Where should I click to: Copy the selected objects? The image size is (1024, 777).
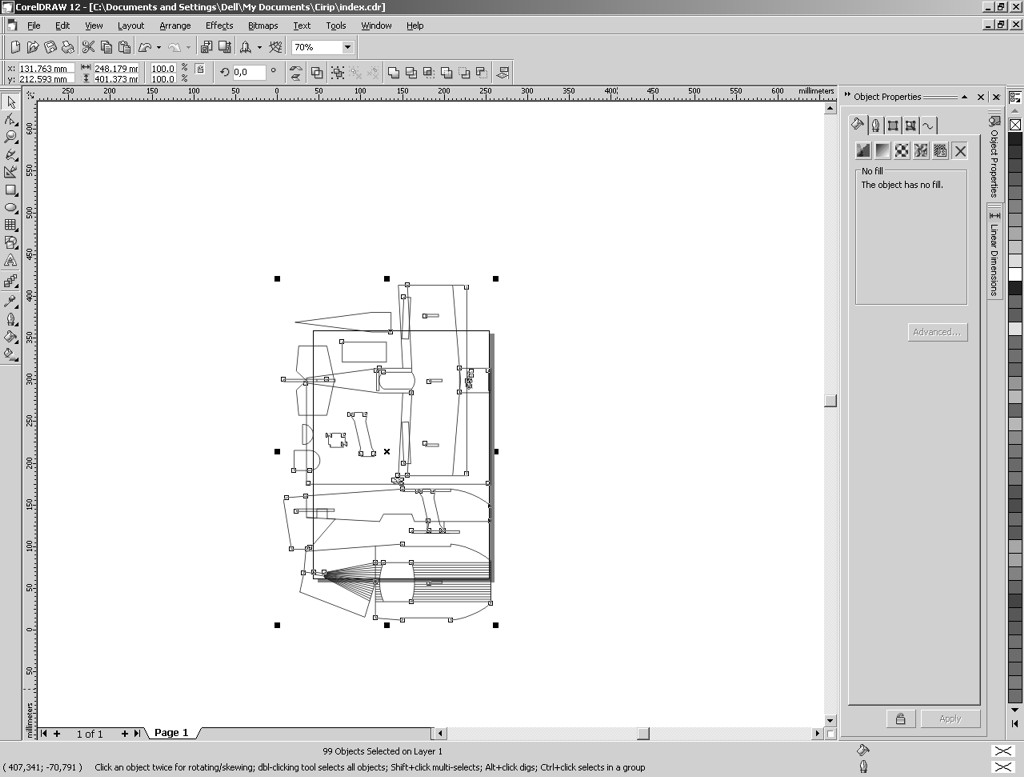click(x=106, y=47)
